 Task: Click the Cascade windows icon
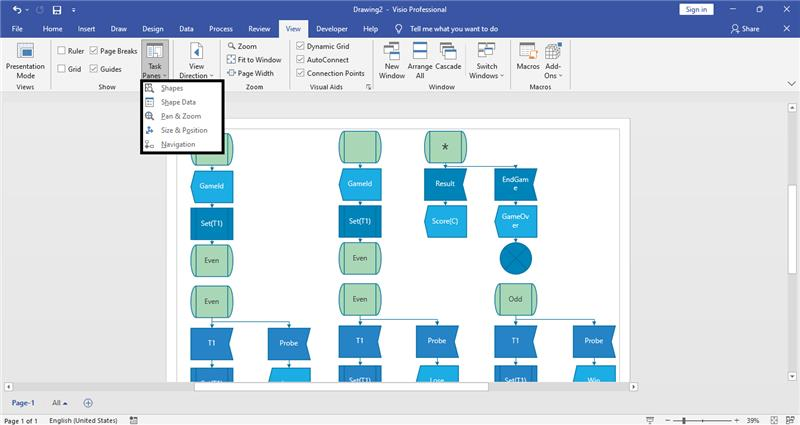(x=448, y=51)
